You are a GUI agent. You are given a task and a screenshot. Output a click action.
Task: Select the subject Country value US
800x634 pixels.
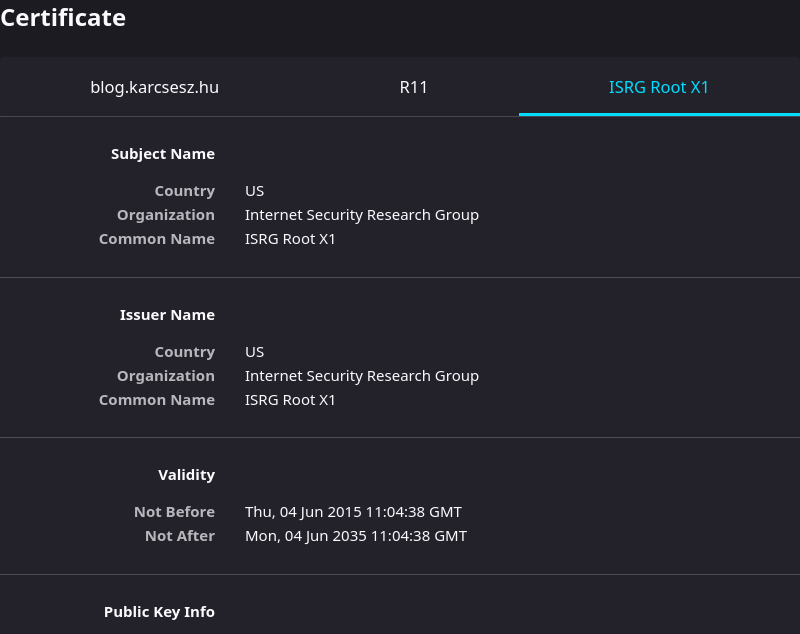254,191
